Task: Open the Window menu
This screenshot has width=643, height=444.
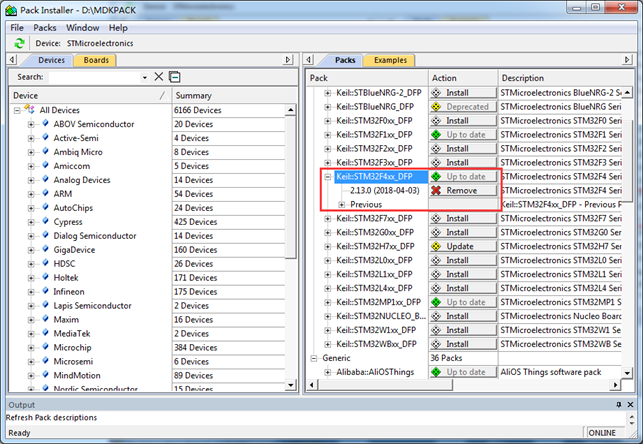Action: coord(83,27)
